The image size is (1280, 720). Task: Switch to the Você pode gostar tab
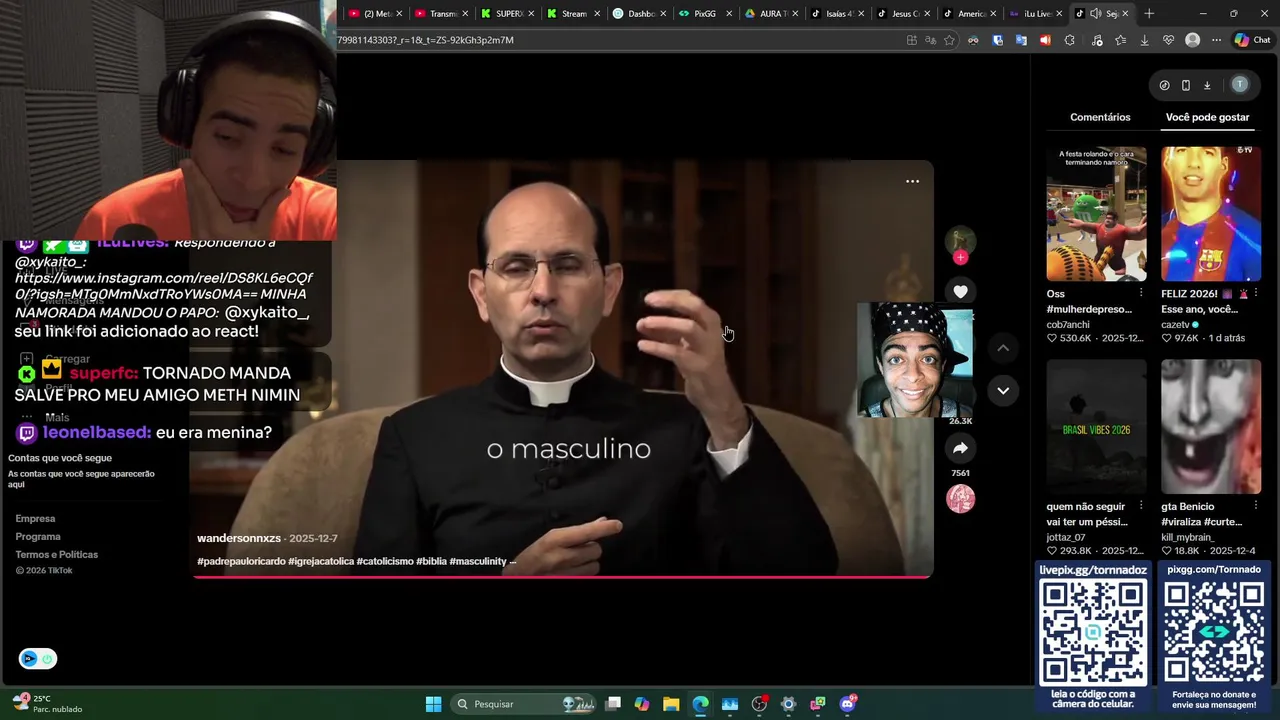[x=1207, y=117]
